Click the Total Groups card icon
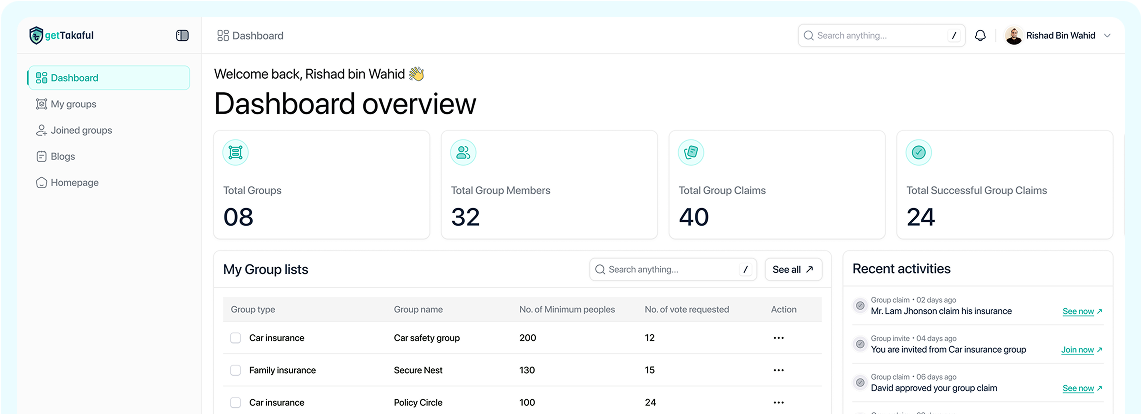 coord(235,152)
